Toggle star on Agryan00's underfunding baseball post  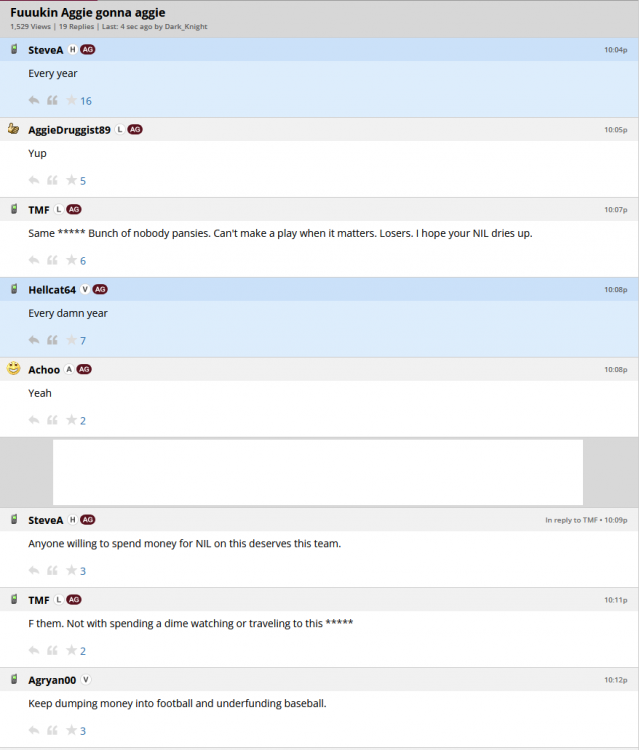[x=71, y=730]
